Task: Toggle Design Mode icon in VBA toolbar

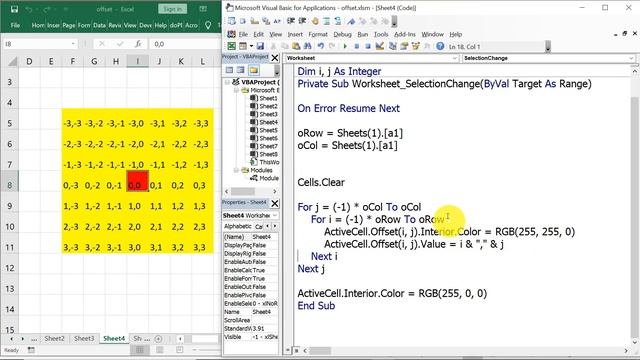Action: pyautogui.click(x=380, y=47)
